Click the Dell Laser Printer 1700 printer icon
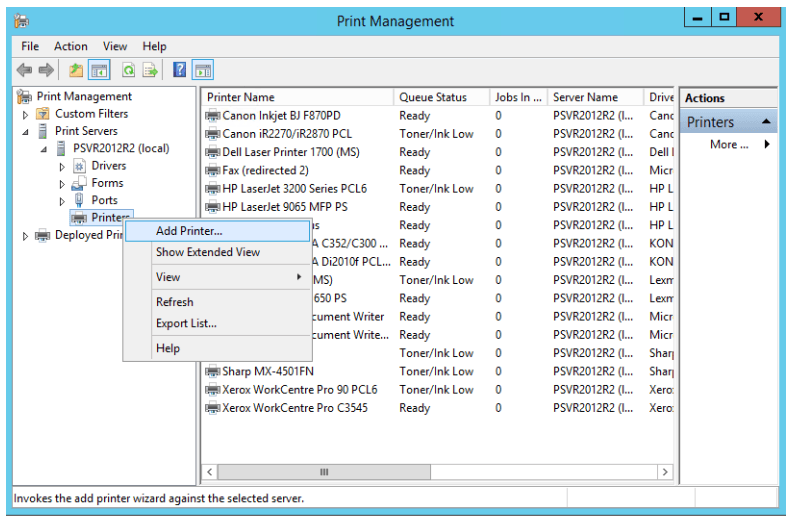Screen dimensions: 791x521 click(212, 152)
